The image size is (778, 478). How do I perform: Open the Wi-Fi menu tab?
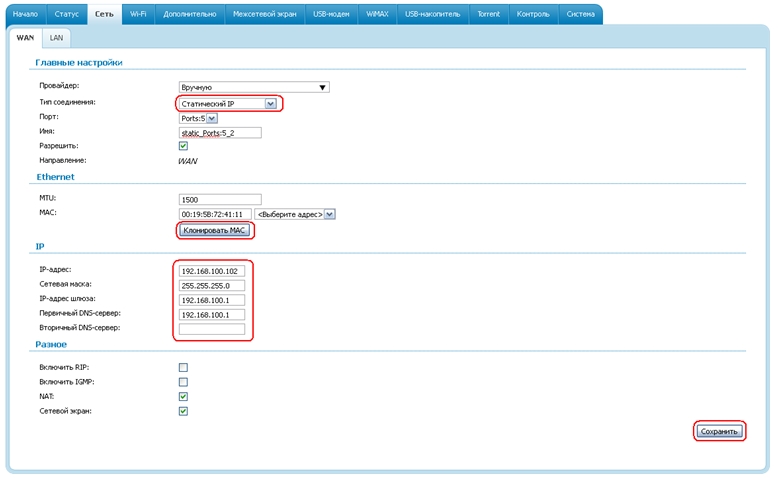click(x=138, y=14)
